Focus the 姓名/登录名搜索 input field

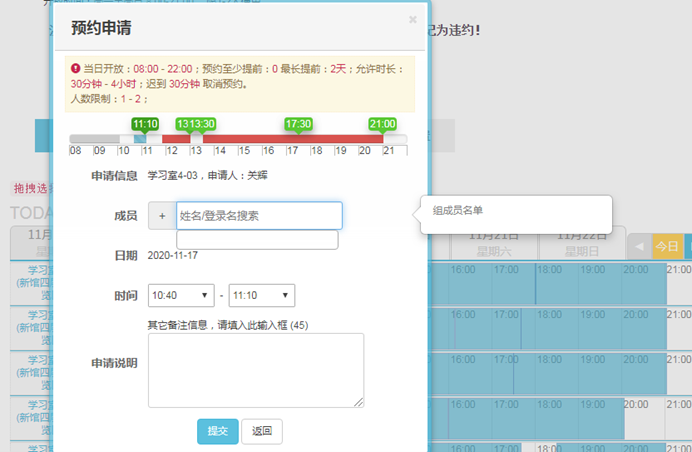pyautogui.click(x=260, y=216)
